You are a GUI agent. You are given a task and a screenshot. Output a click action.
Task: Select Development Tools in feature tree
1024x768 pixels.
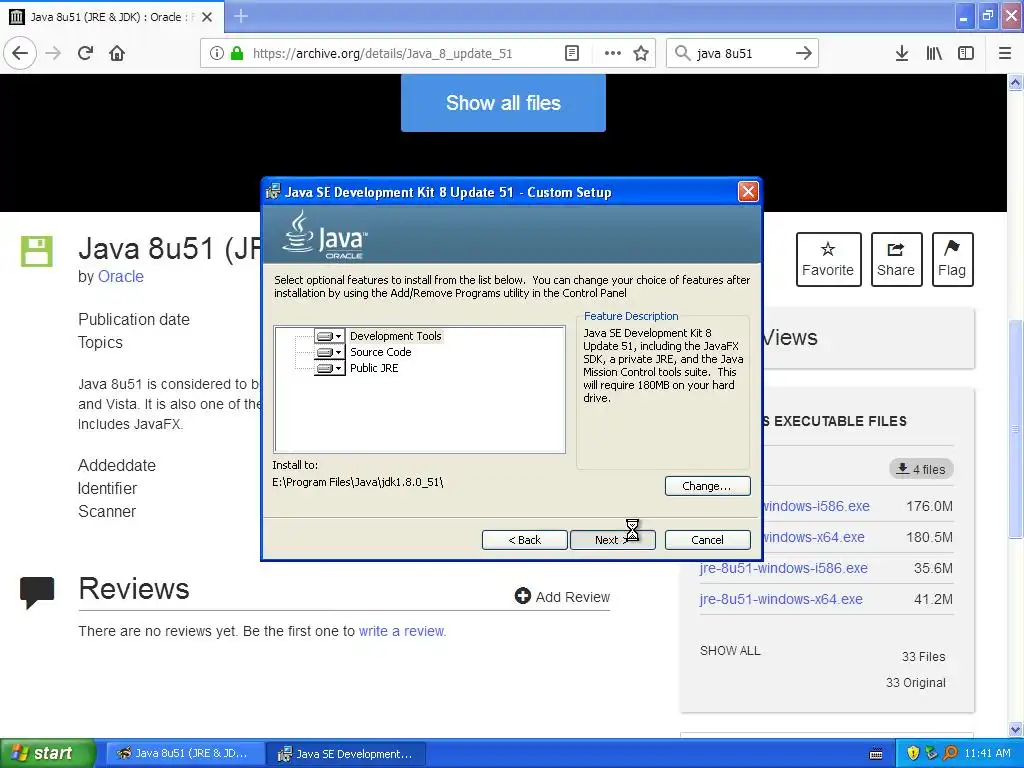(396, 336)
